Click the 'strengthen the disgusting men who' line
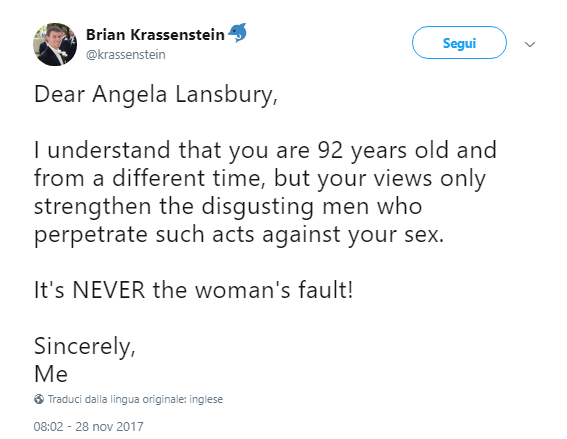 228,207
